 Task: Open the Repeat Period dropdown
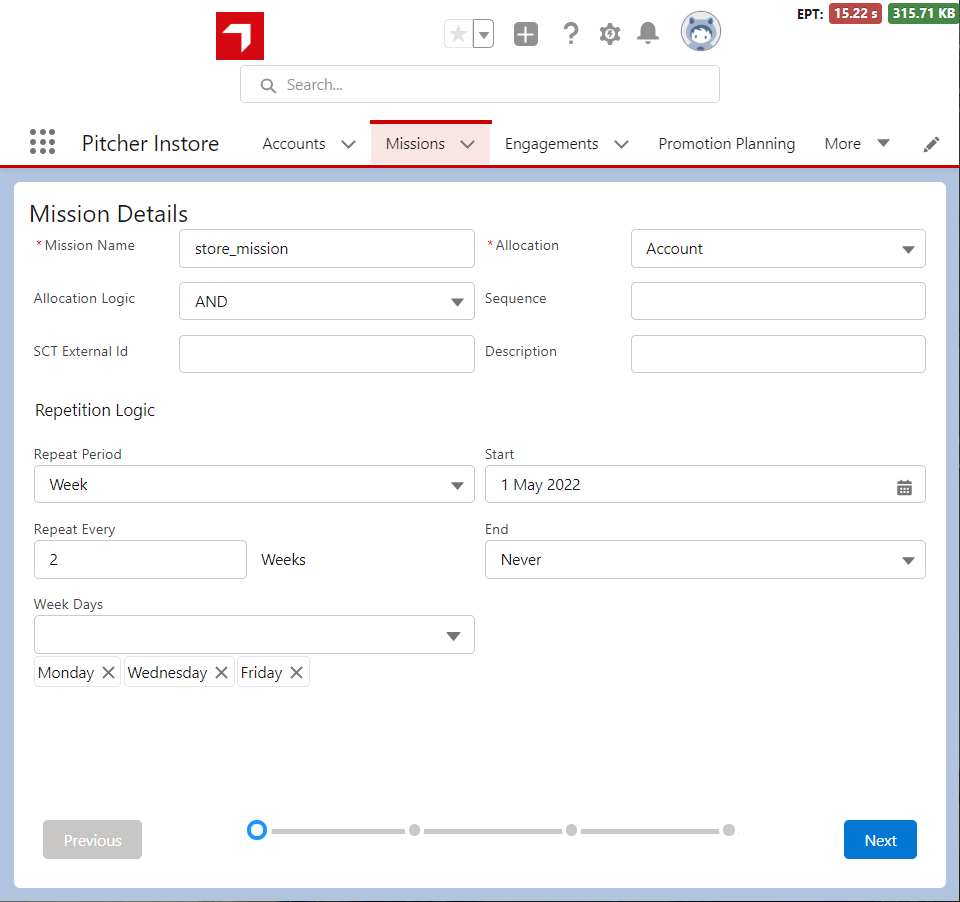[254, 485]
